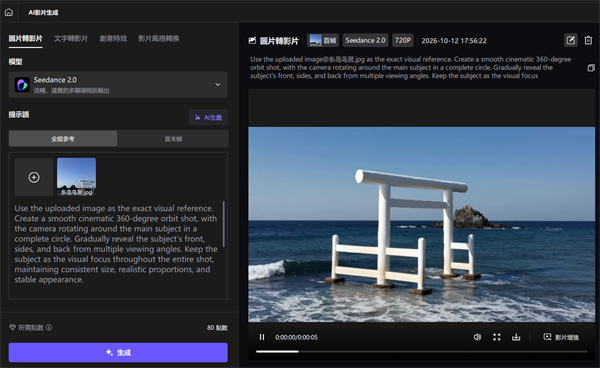Add a reference image with plus button

(x=34, y=177)
